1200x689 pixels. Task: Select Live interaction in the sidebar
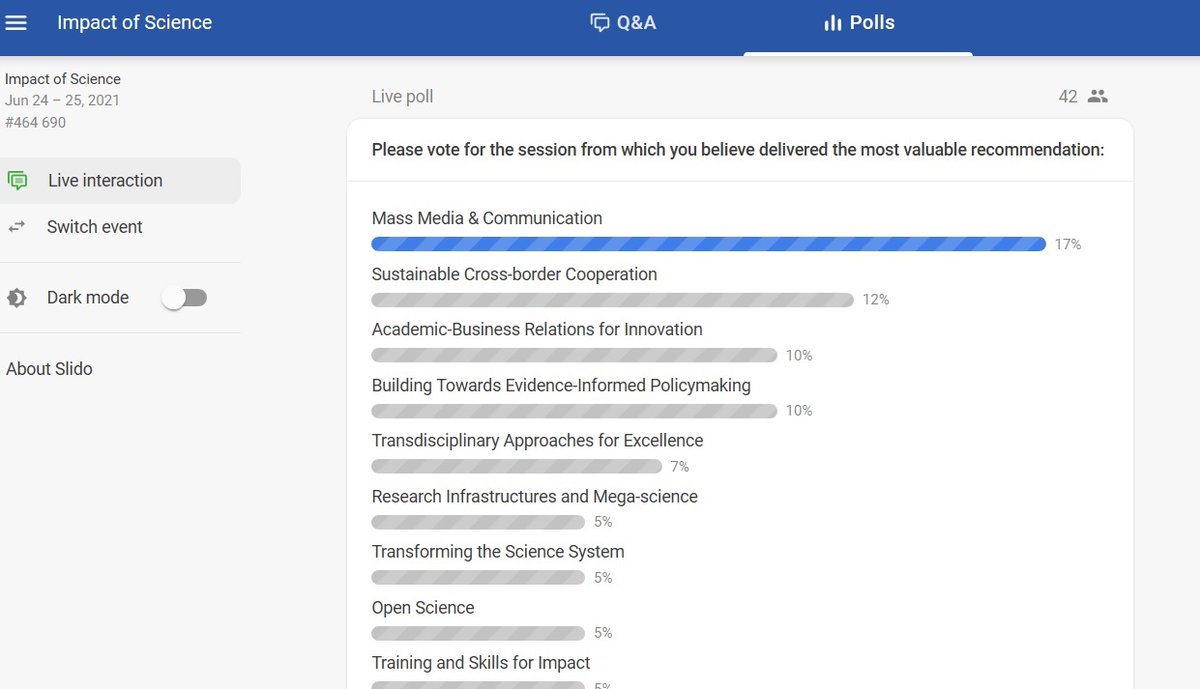click(x=104, y=180)
